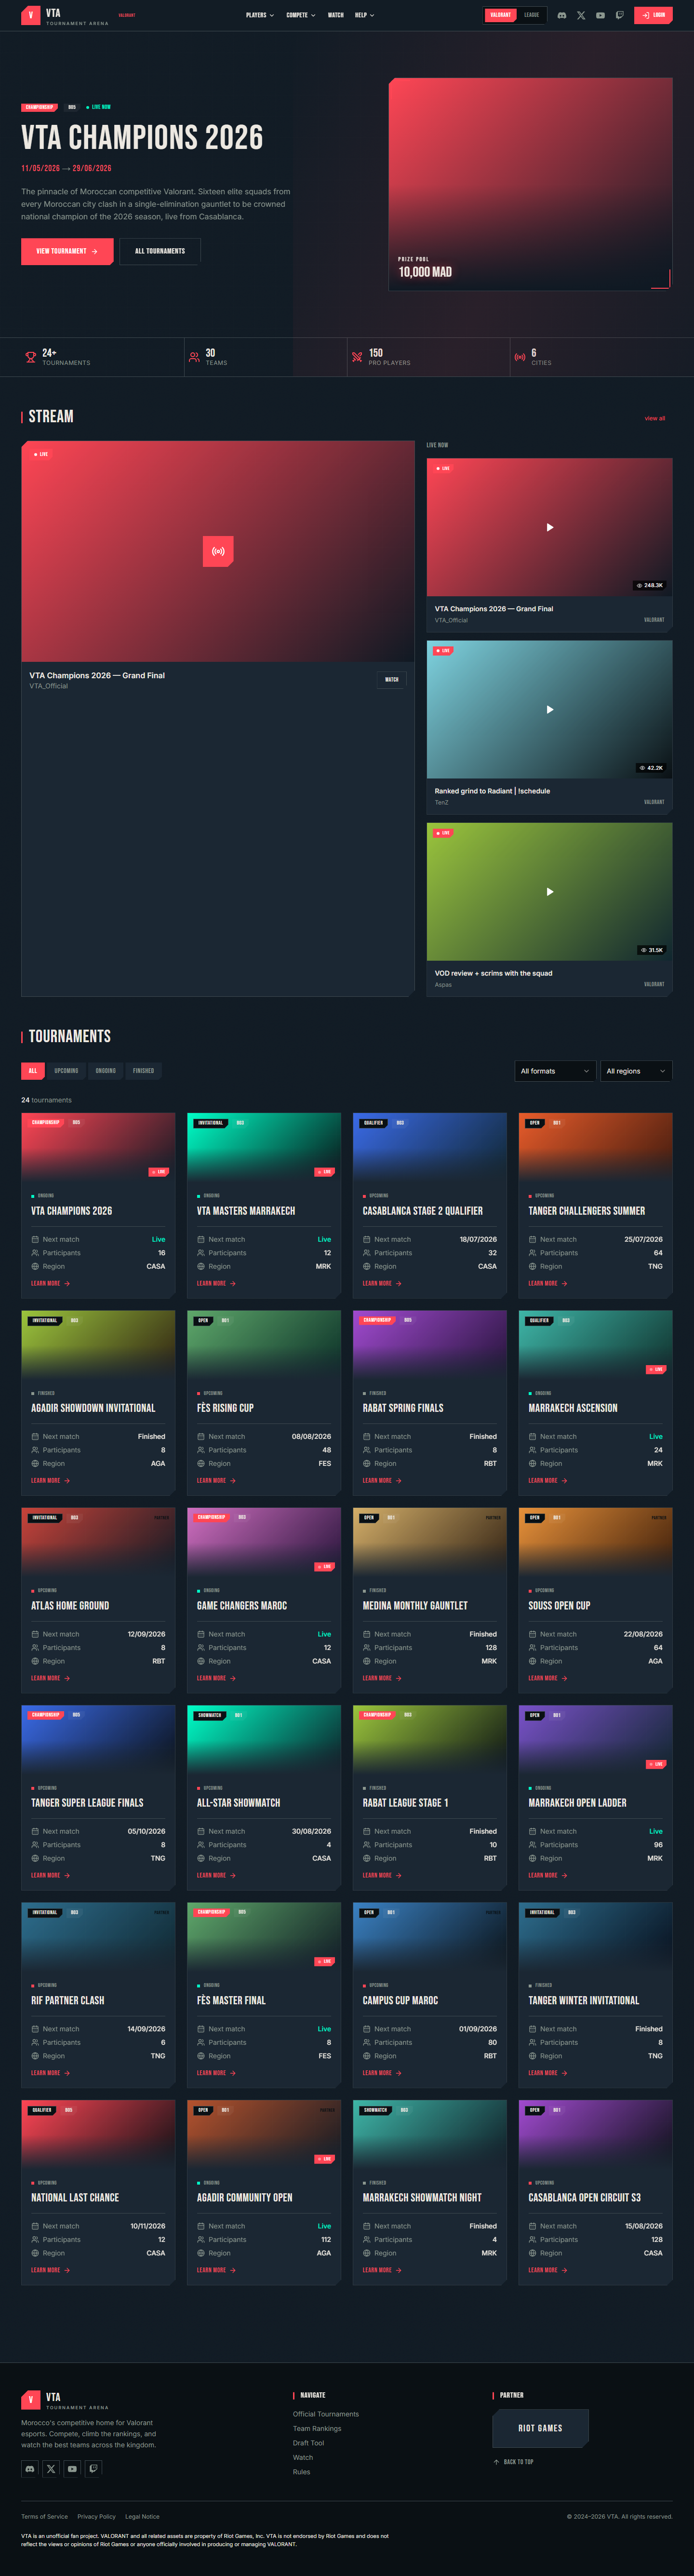Click the Watch button under main stream

pos(392,679)
